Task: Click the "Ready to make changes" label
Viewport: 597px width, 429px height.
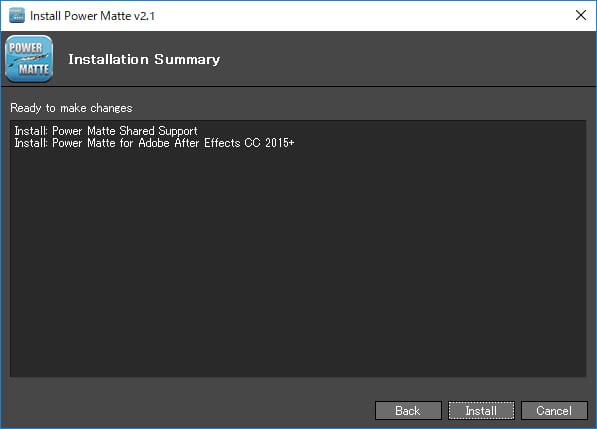Action: 71,108
